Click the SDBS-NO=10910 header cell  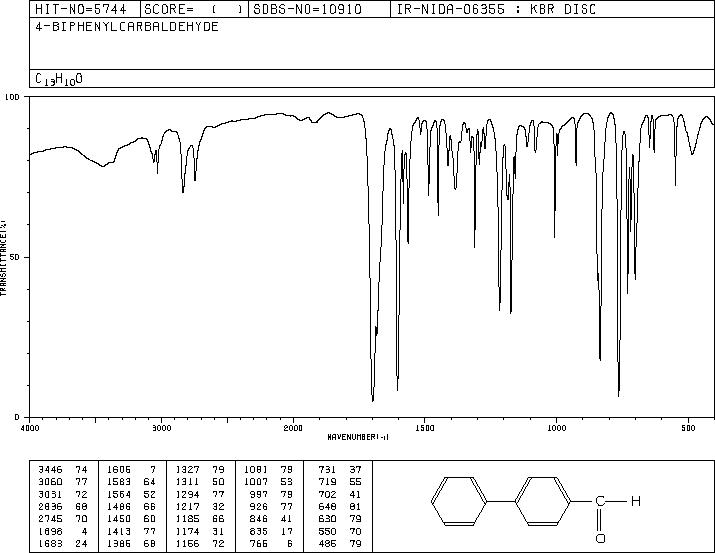click(x=319, y=9)
